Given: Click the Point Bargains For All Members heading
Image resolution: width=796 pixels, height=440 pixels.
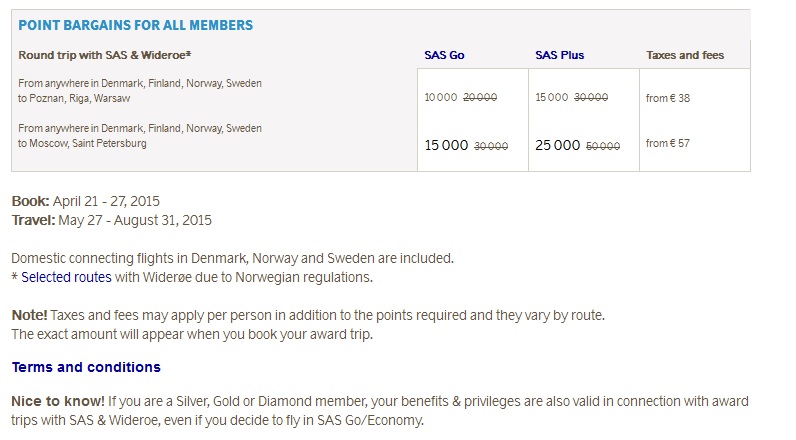Looking at the screenshot, I should 136,25.
